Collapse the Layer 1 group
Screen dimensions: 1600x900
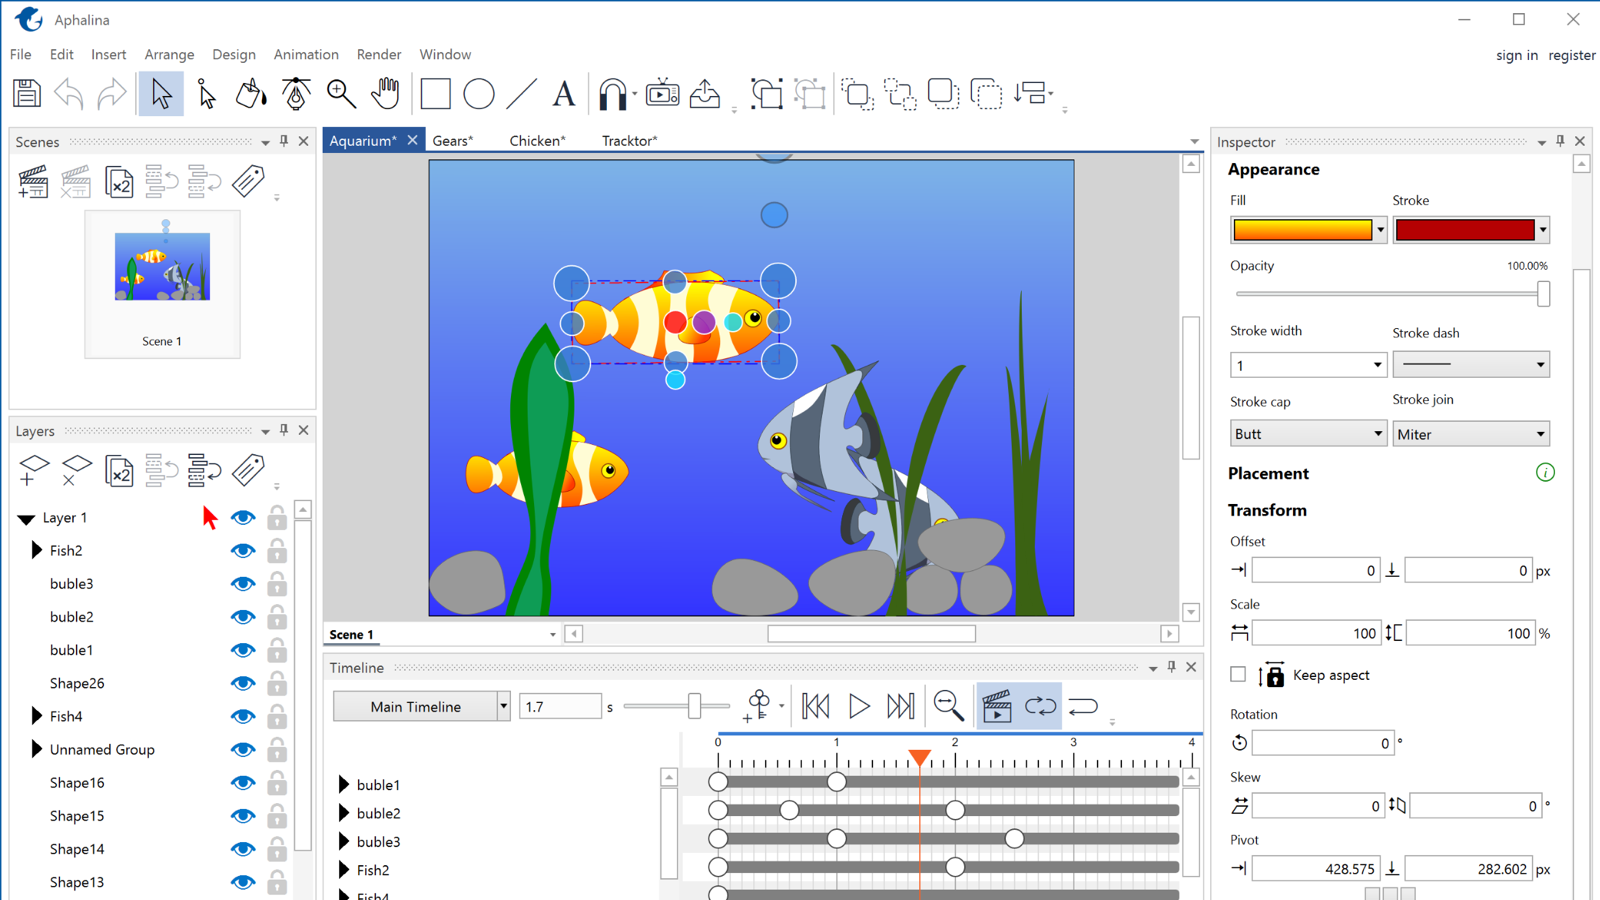tap(24, 517)
